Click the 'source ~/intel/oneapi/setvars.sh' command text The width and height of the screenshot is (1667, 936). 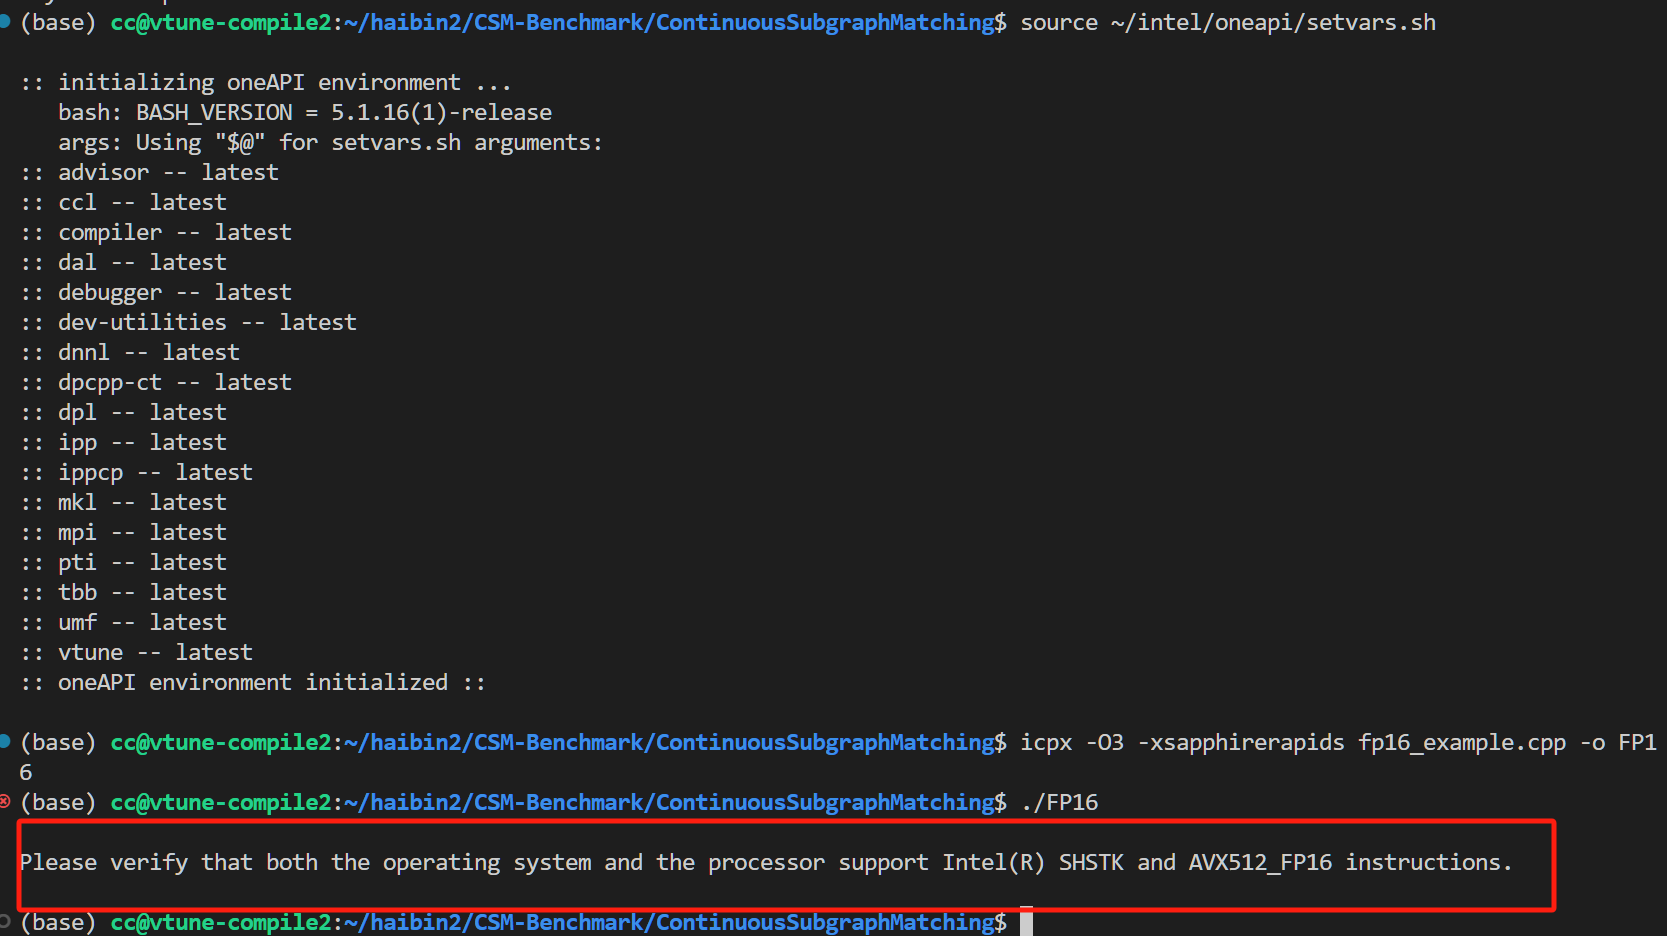[x=1228, y=22]
